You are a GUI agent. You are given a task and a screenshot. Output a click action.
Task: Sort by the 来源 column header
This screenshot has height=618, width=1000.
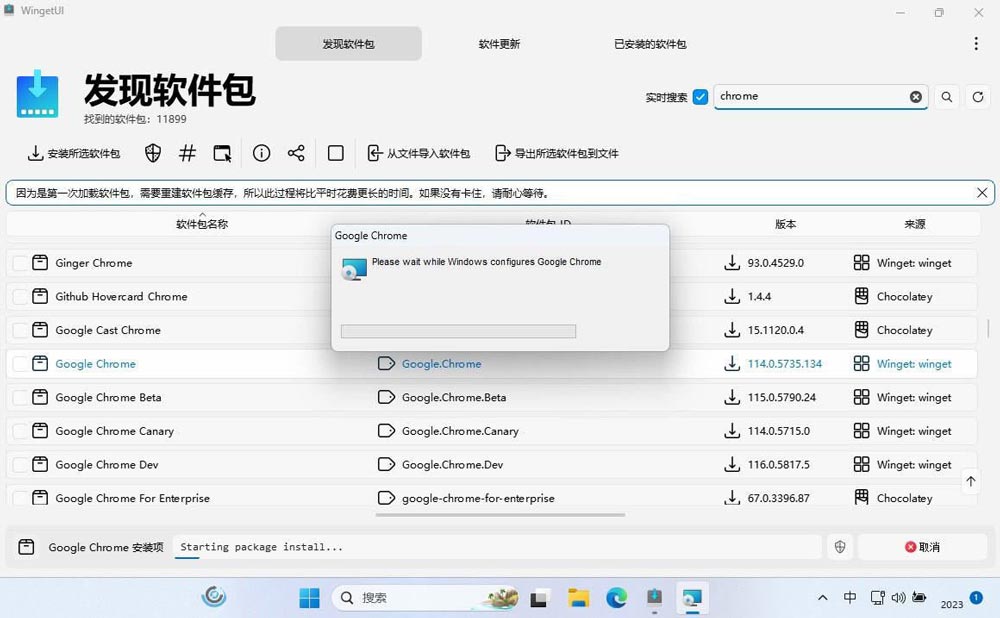pos(915,224)
